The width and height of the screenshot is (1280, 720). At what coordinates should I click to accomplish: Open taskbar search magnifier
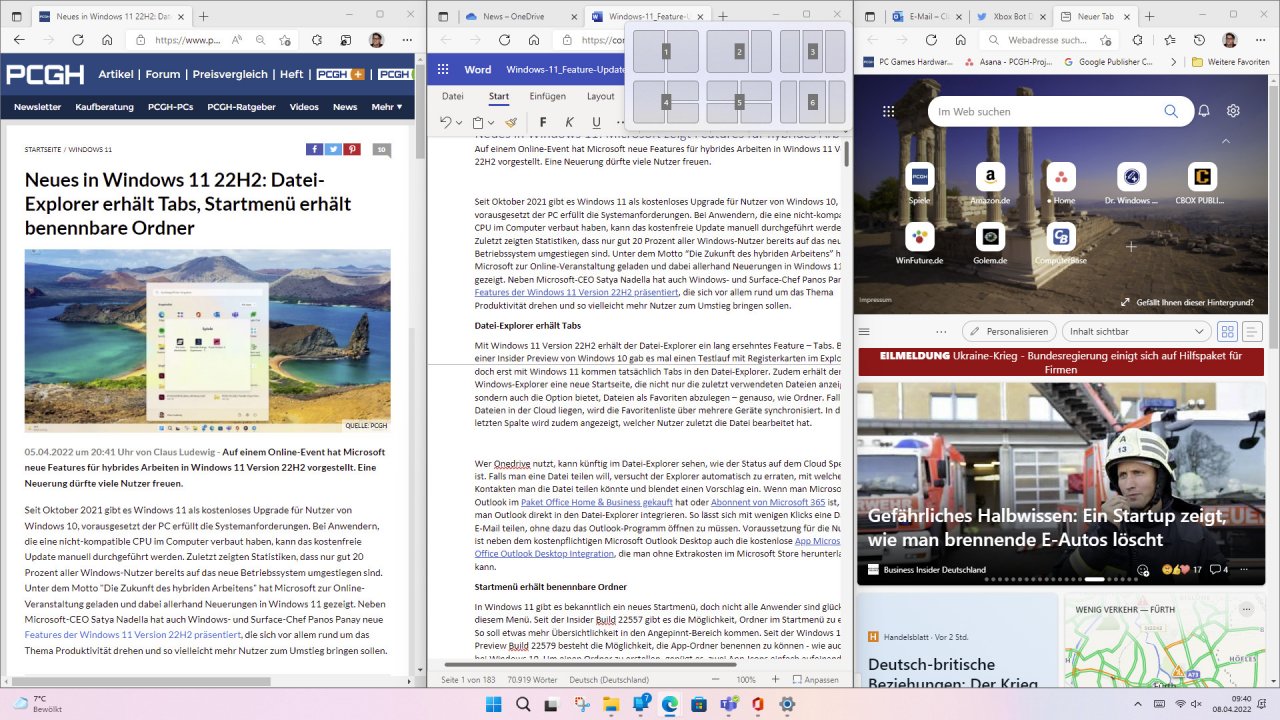[523, 704]
